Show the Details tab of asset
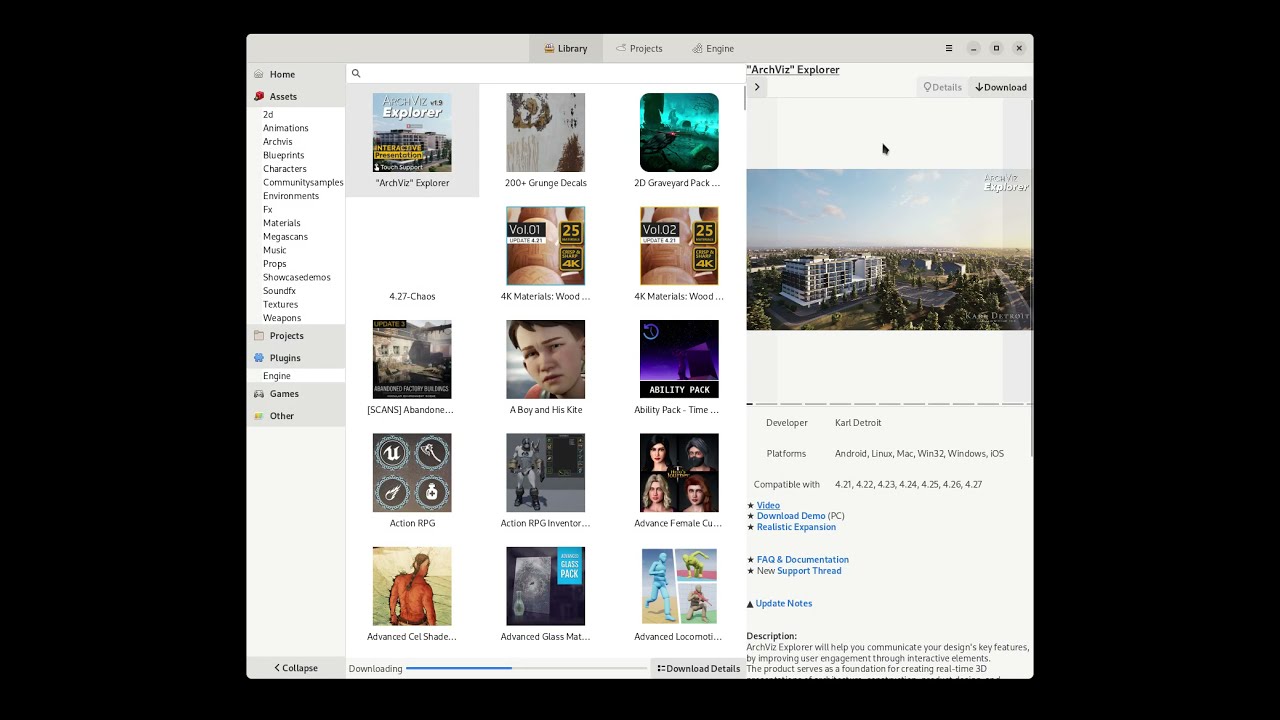The width and height of the screenshot is (1280, 720). click(943, 87)
